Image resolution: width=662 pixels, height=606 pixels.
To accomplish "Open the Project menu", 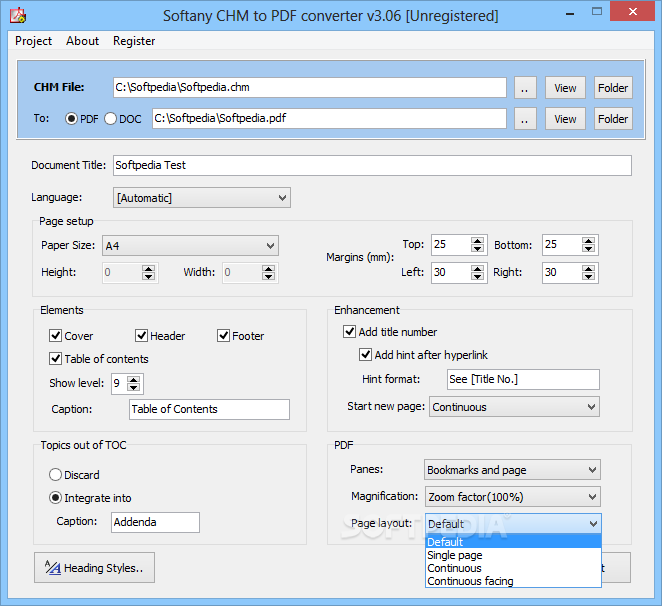I will [x=33, y=41].
